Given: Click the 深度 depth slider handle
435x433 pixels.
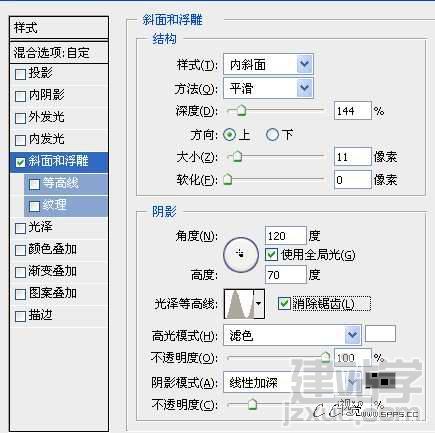Looking at the screenshot, I should click(242, 111).
